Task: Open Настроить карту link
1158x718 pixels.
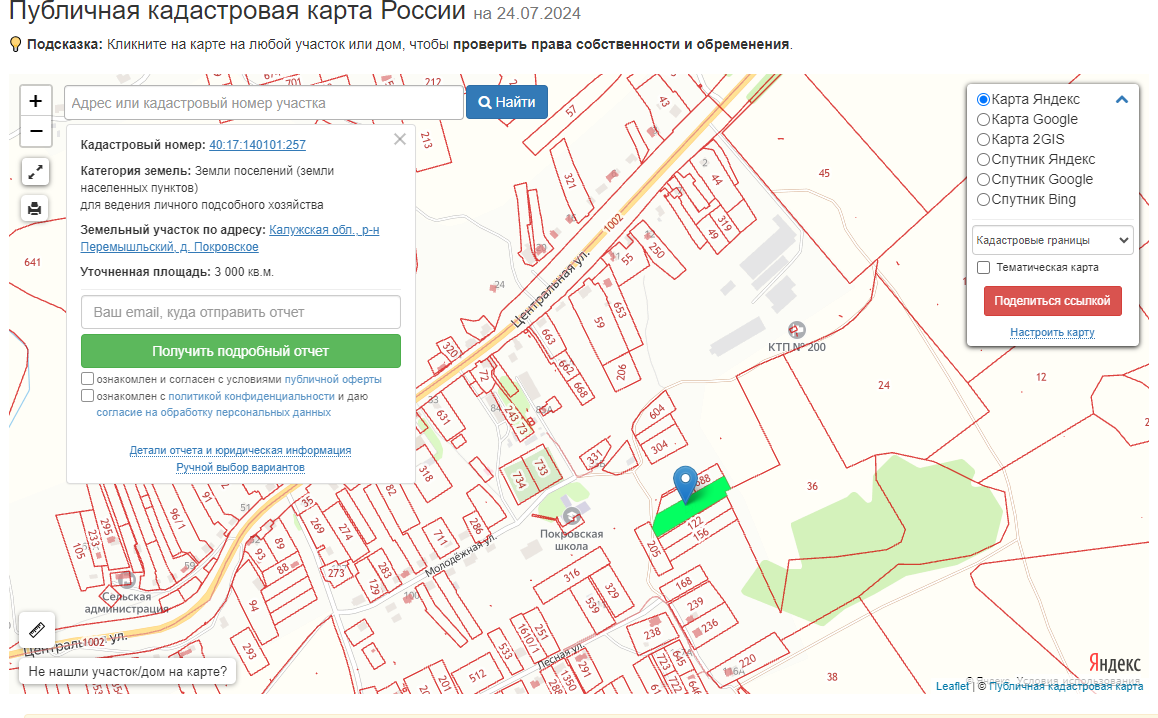Action: tap(1052, 332)
